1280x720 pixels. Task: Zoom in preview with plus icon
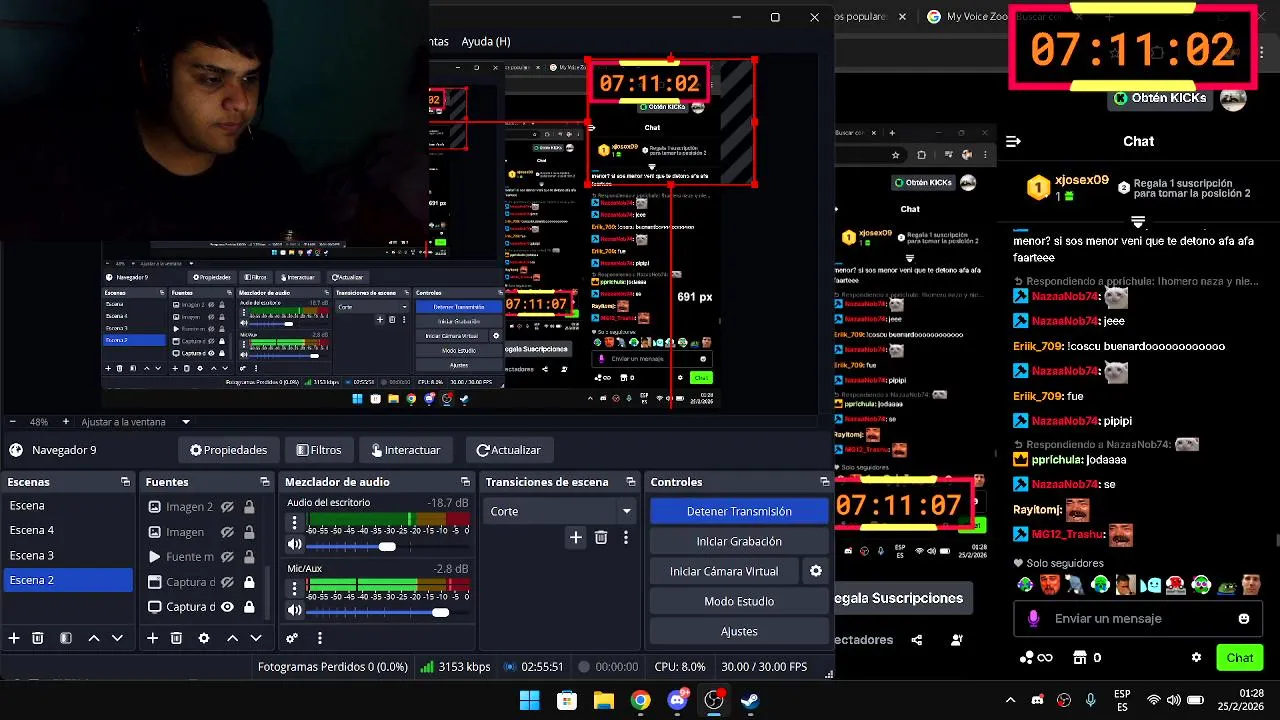point(66,422)
